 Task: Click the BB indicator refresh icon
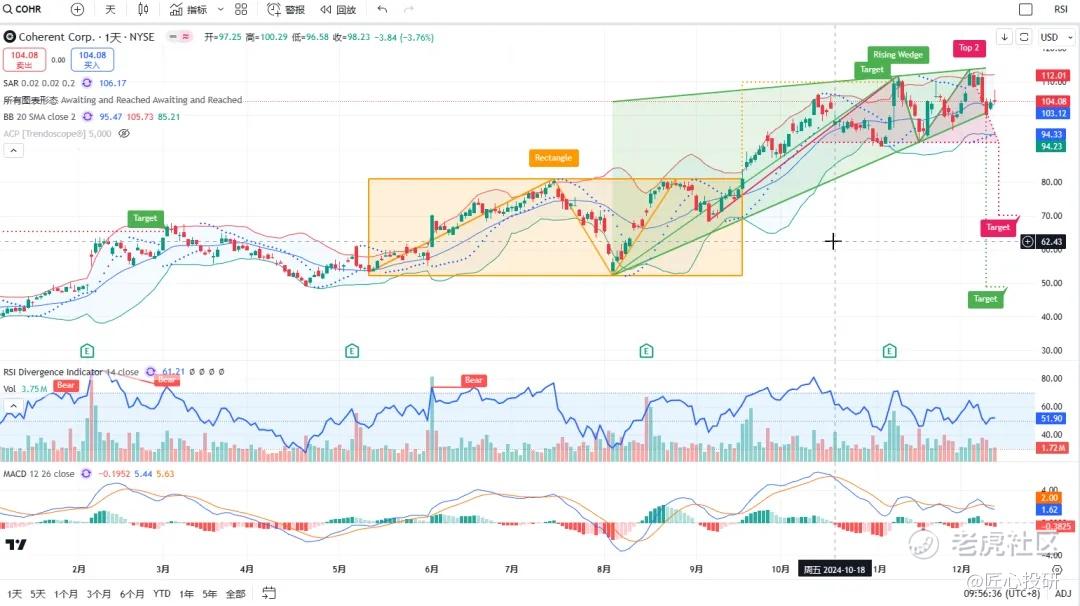[87, 116]
